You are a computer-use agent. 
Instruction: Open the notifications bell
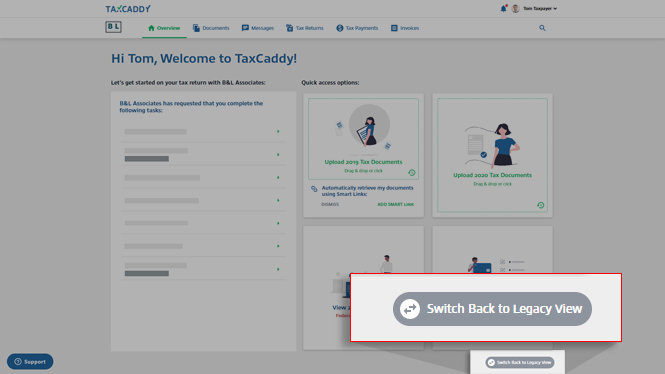pos(503,8)
